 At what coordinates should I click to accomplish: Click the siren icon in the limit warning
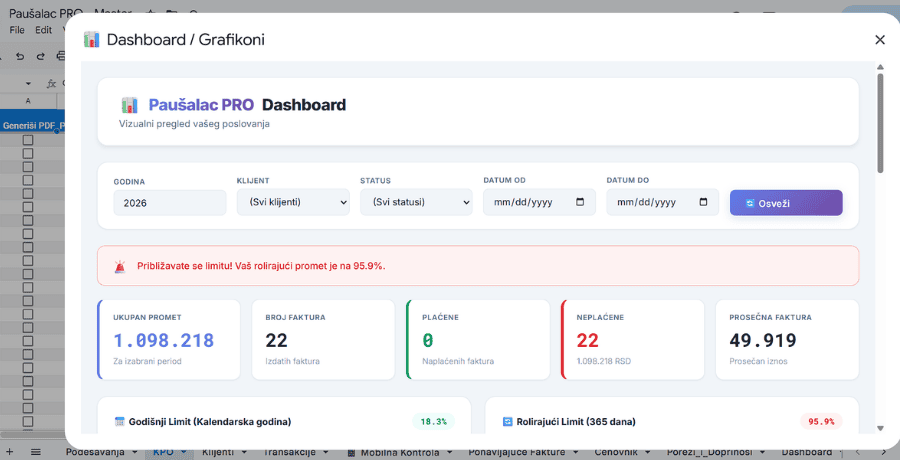point(119,266)
